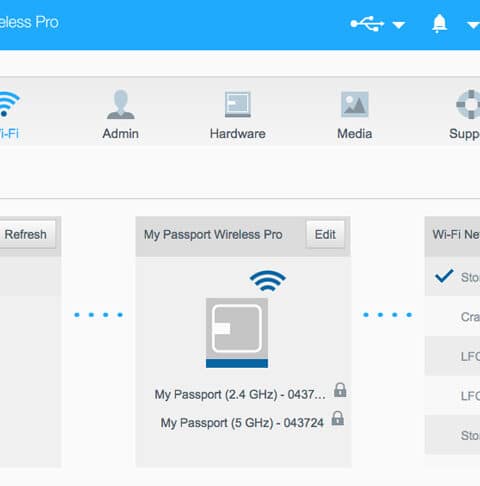Expand the dropdown arrow beside the USB icon
This screenshot has width=480, height=486.
[x=399, y=25]
